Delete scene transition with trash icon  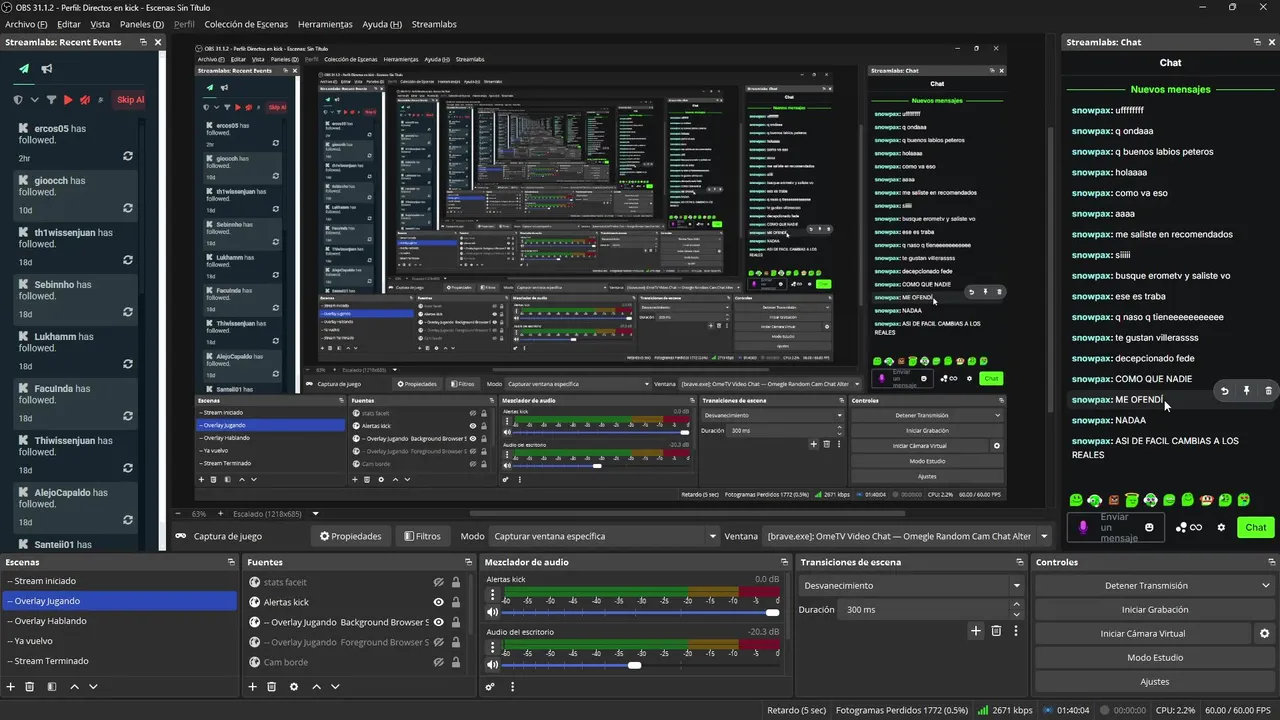996,631
